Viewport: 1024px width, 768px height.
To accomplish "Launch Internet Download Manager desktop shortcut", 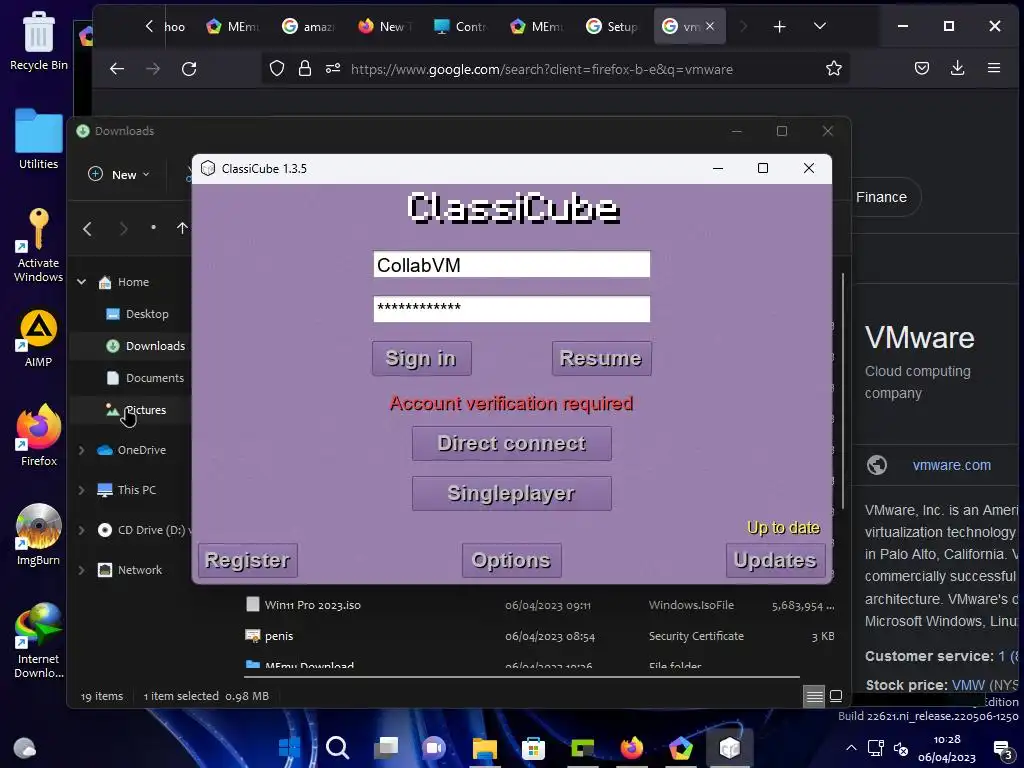I will click(x=39, y=641).
